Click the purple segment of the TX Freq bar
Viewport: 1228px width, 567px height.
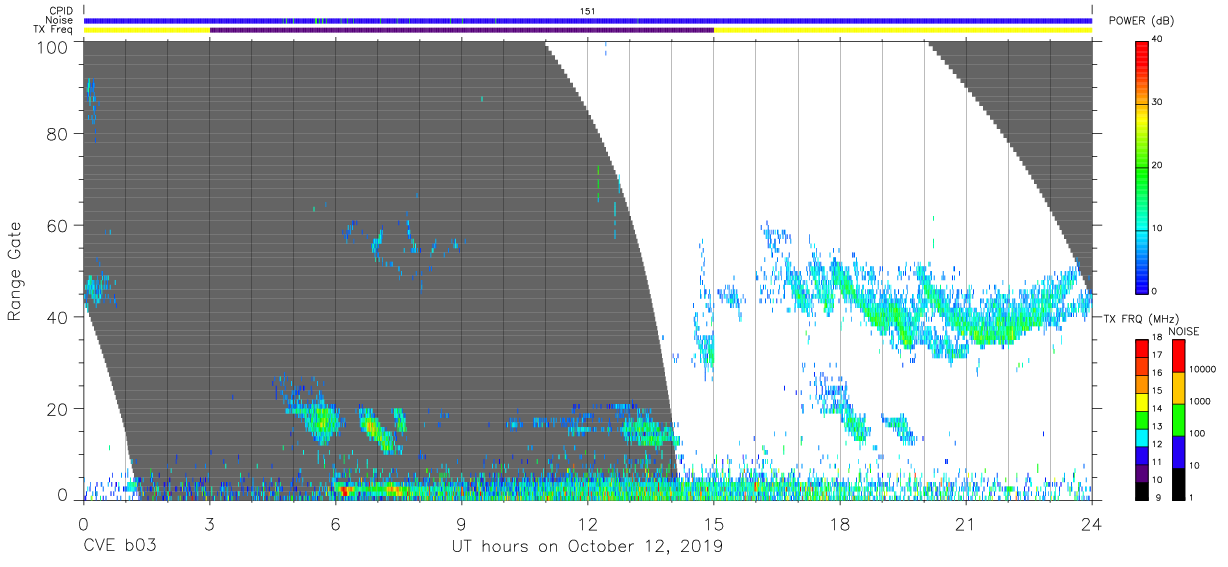(461, 30)
